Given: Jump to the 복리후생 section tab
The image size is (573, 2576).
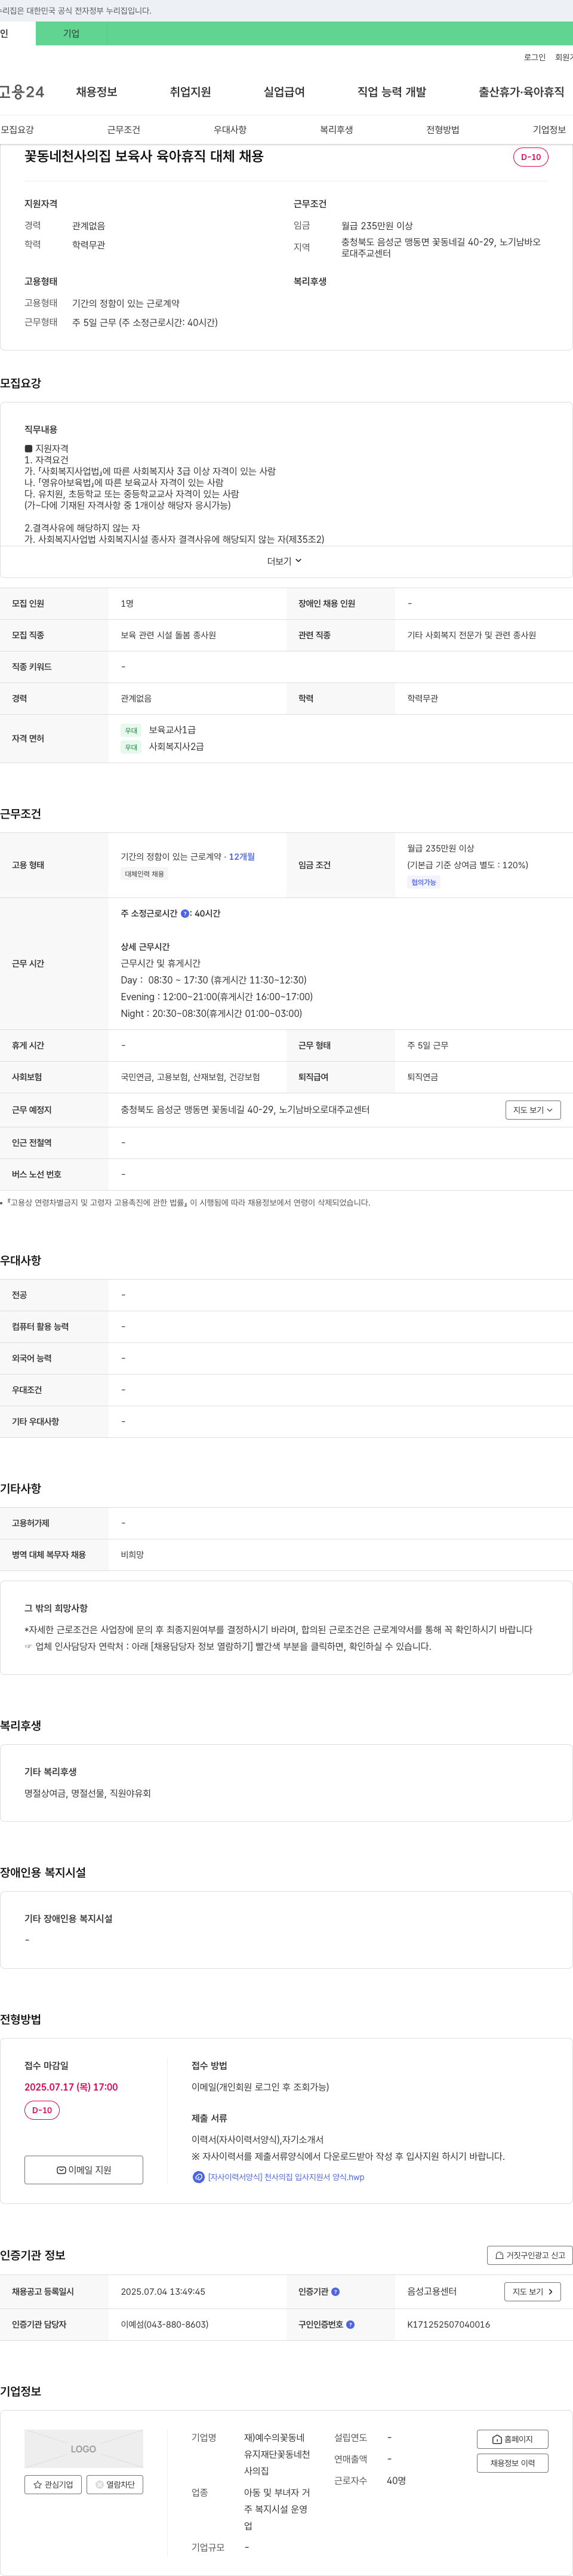Looking at the screenshot, I should coord(336,130).
